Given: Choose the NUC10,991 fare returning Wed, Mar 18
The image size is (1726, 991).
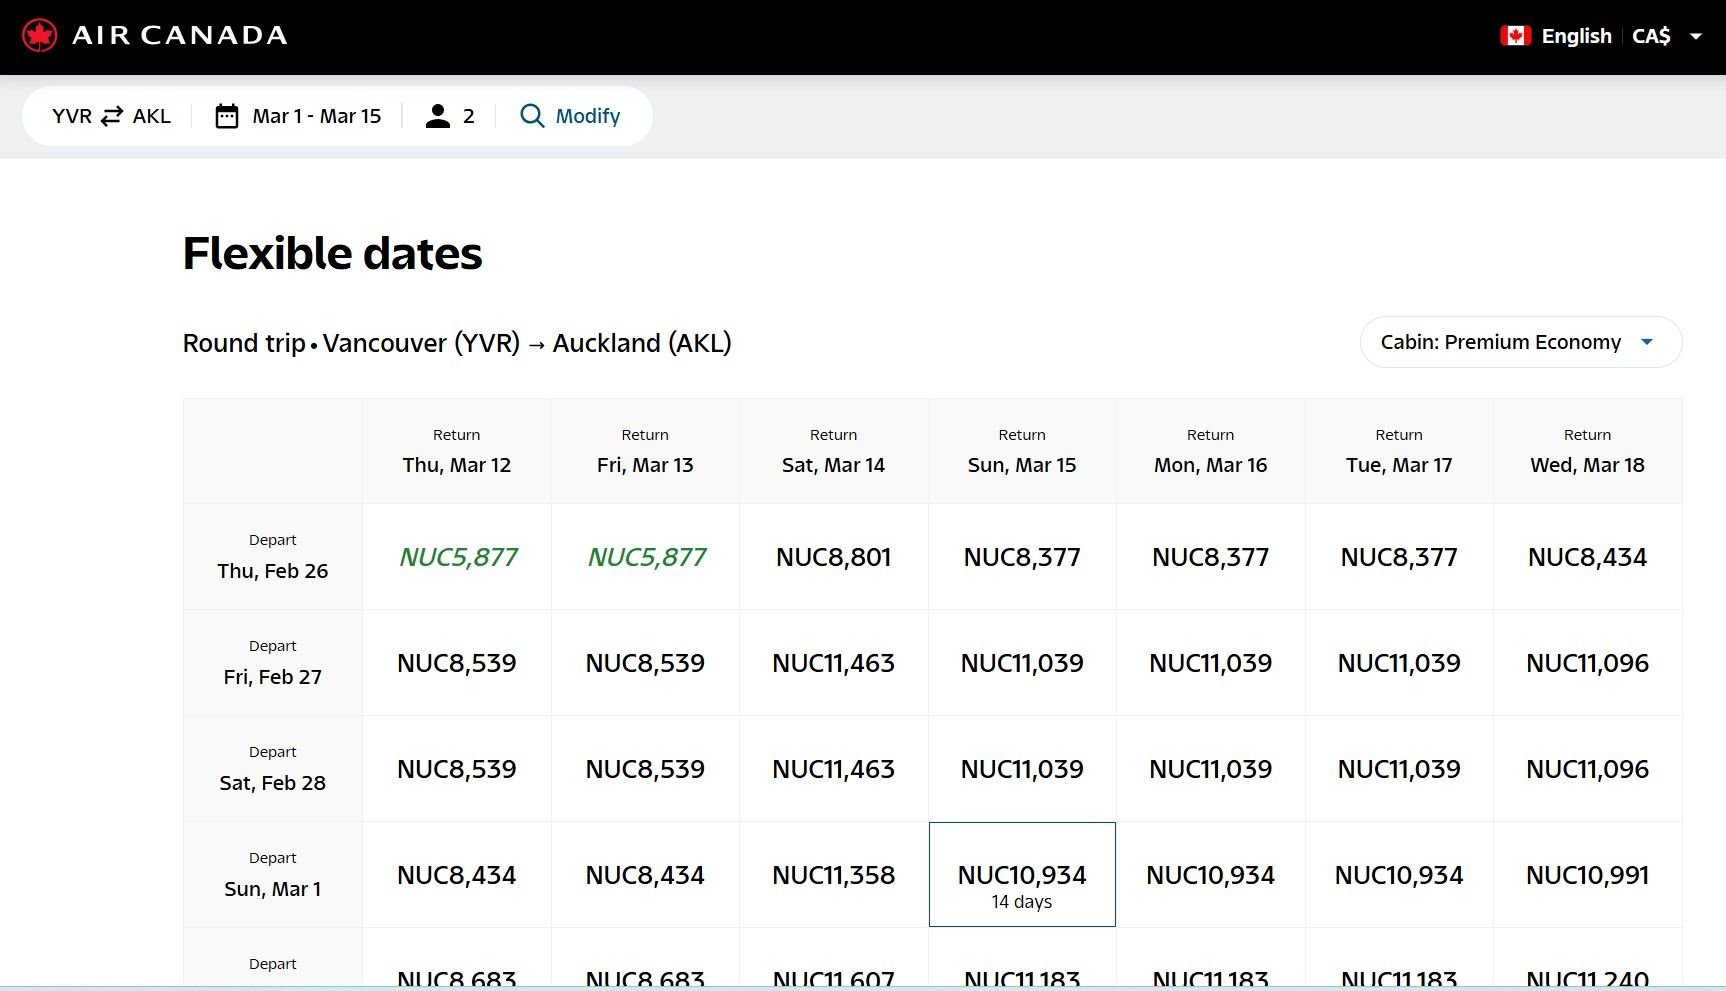Looking at the screenshot, I should (1588, 875).
